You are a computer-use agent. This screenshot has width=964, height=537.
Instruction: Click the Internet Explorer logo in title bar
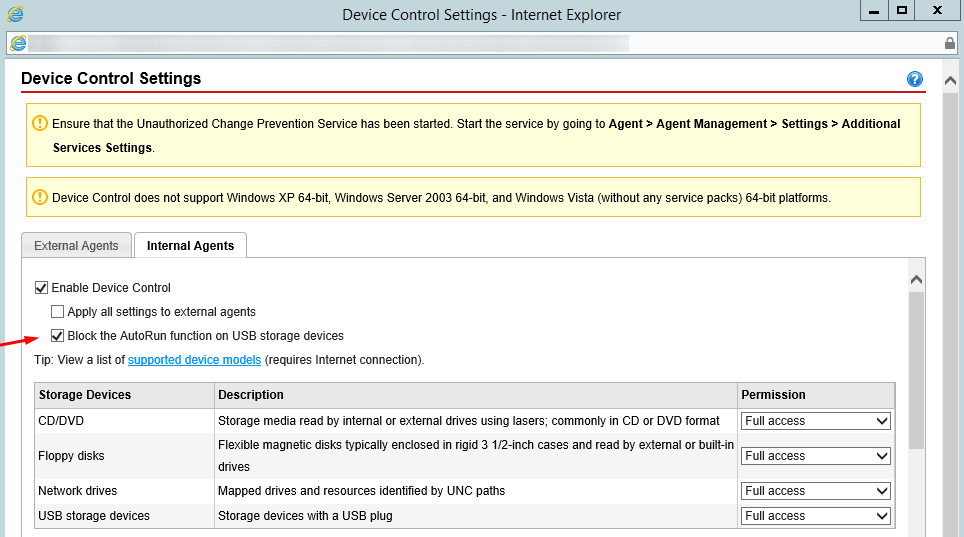(x=15, y=14)
